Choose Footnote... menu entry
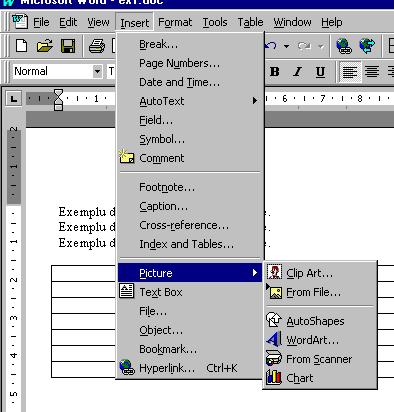The height and width of the screenshot is (412, 394). click(190, 187)
